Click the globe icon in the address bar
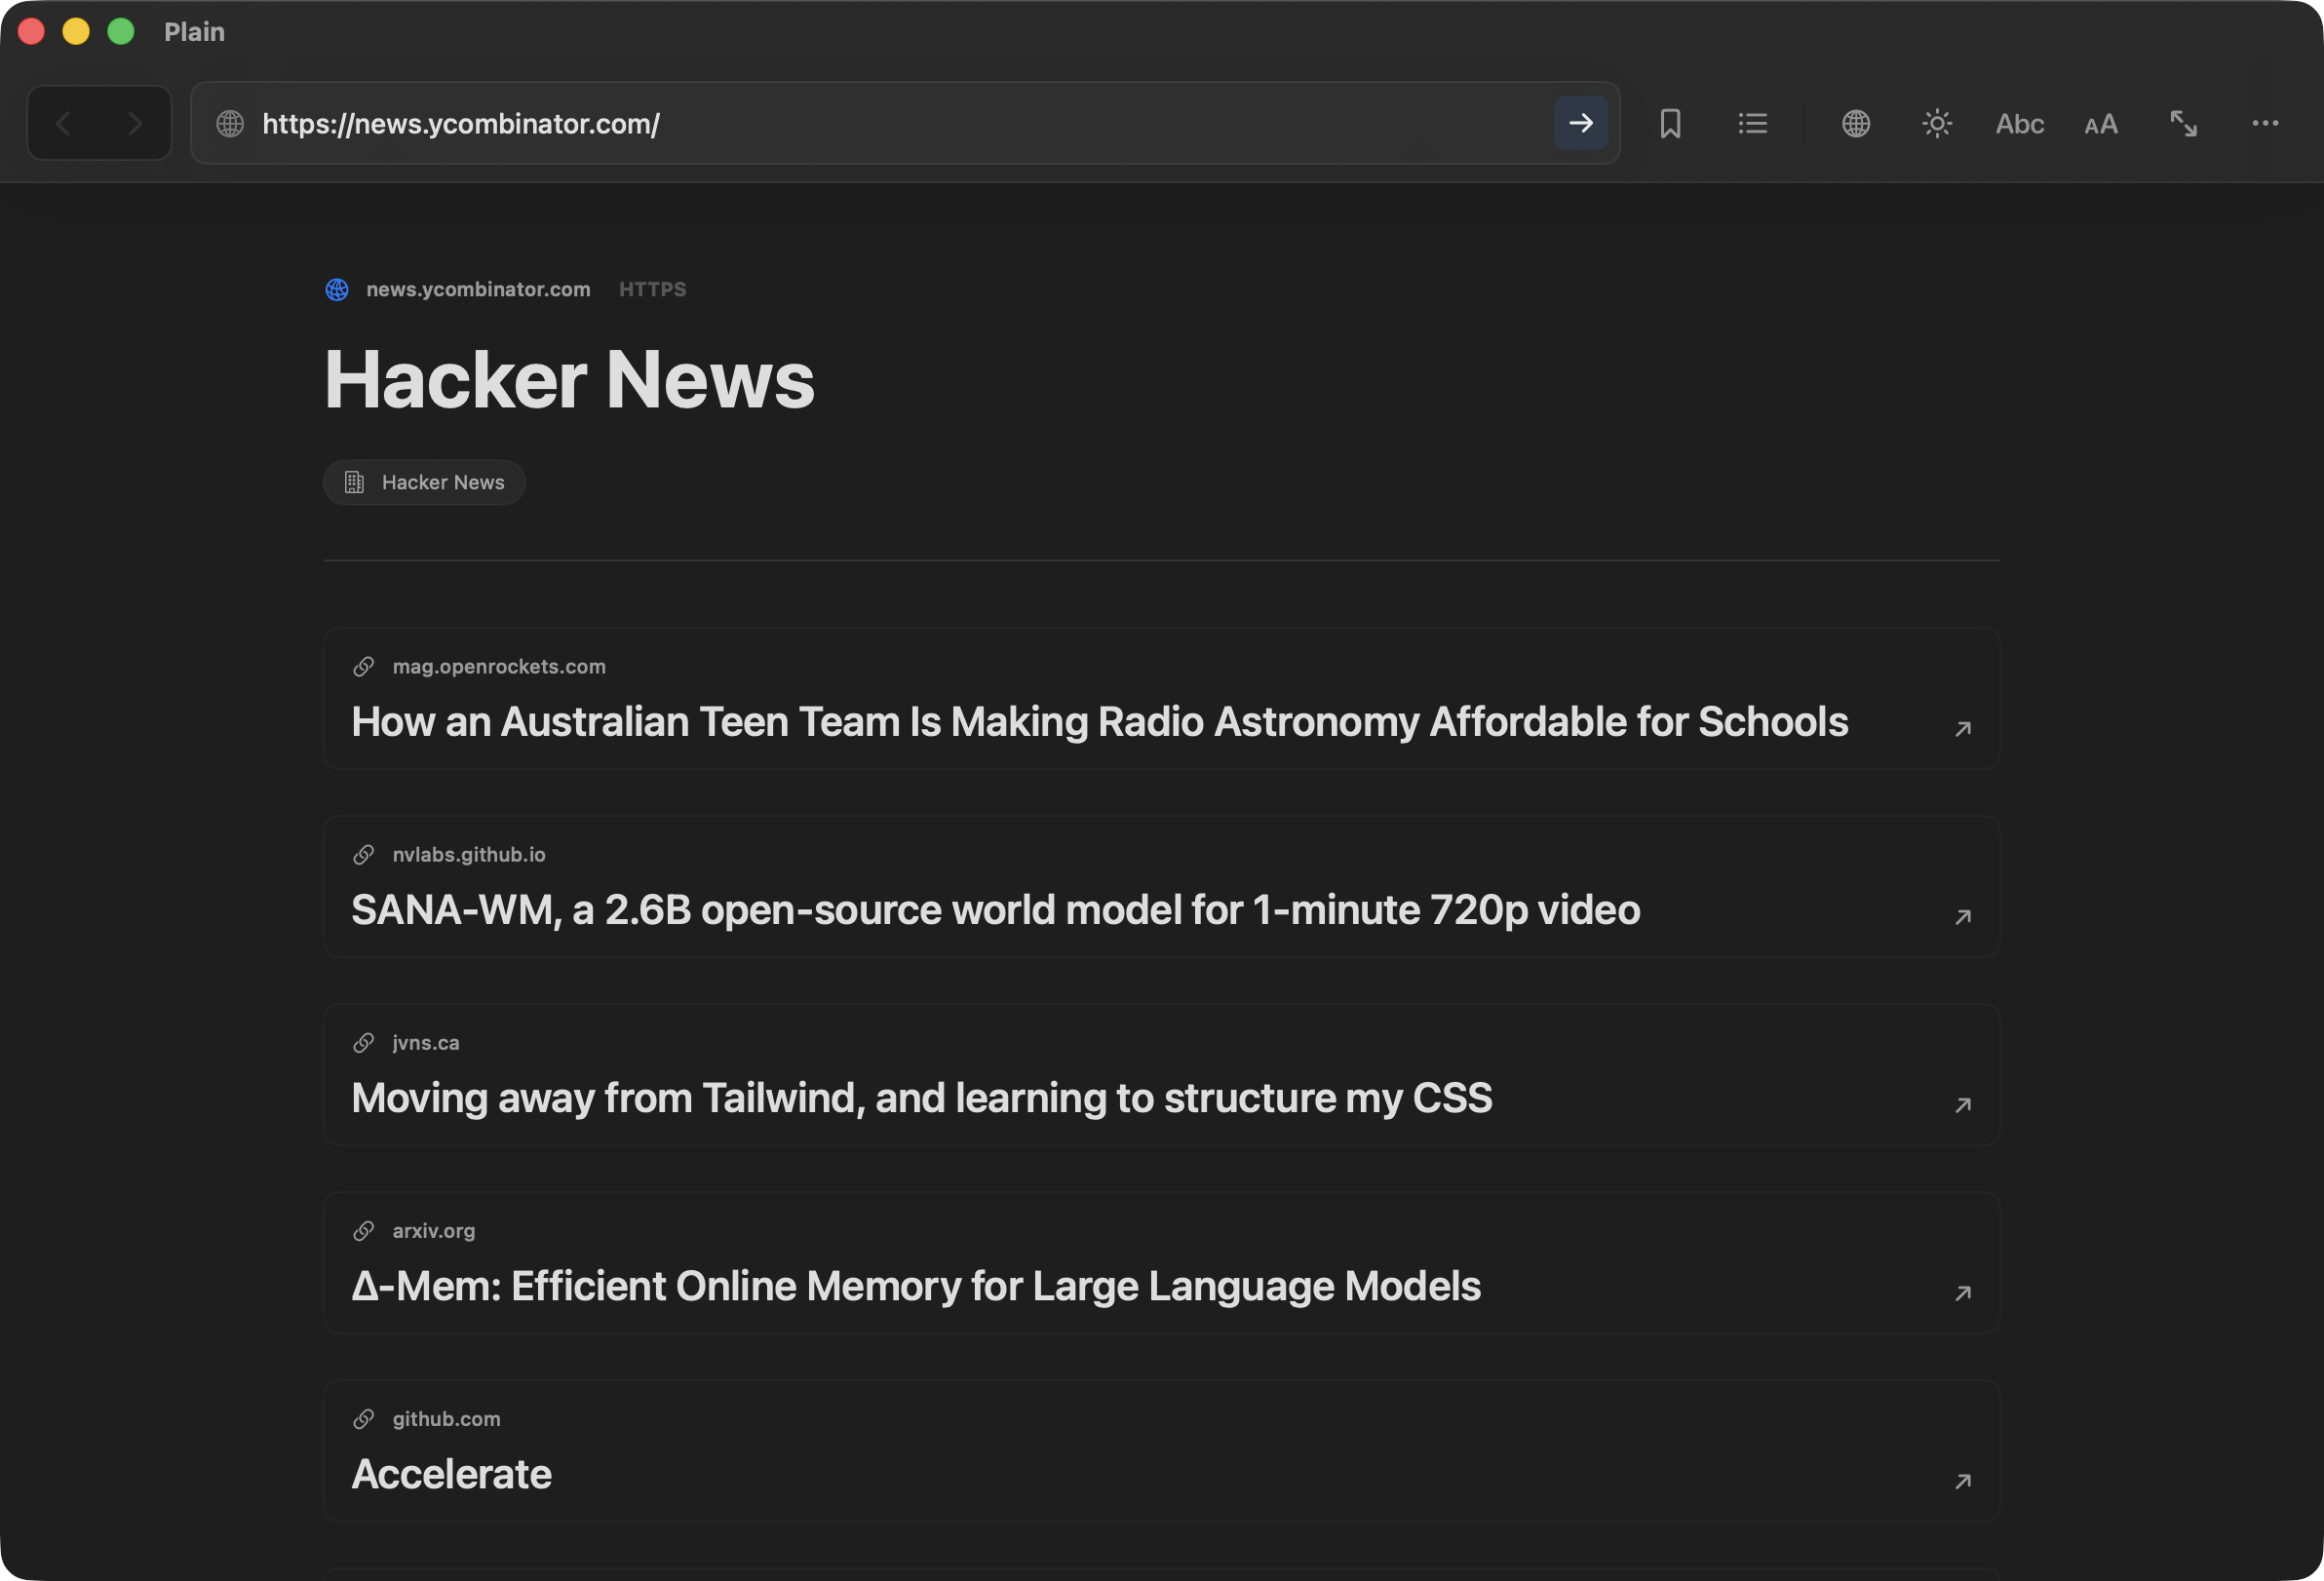Screen dimensions: 2324x1581 point(230,123)
